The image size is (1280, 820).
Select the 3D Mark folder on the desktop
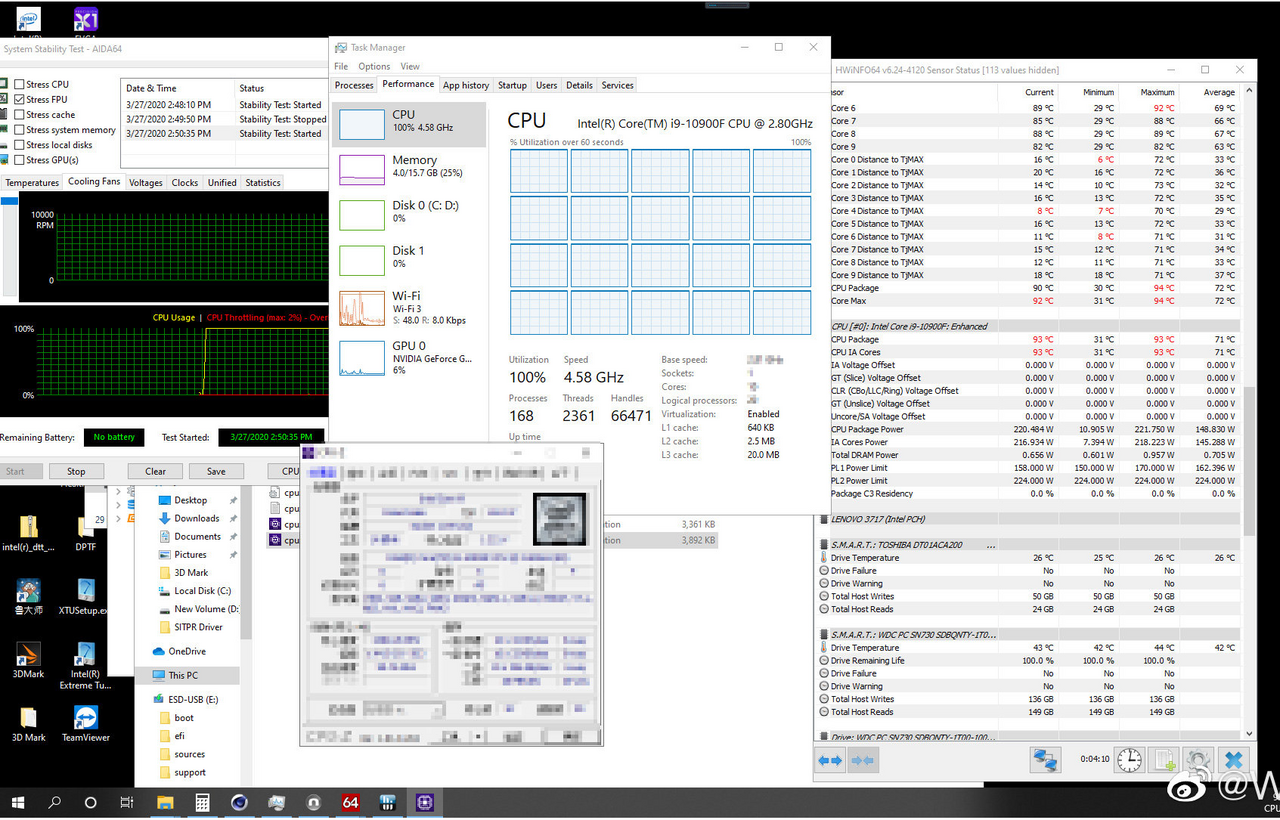[x=28, y=724]
